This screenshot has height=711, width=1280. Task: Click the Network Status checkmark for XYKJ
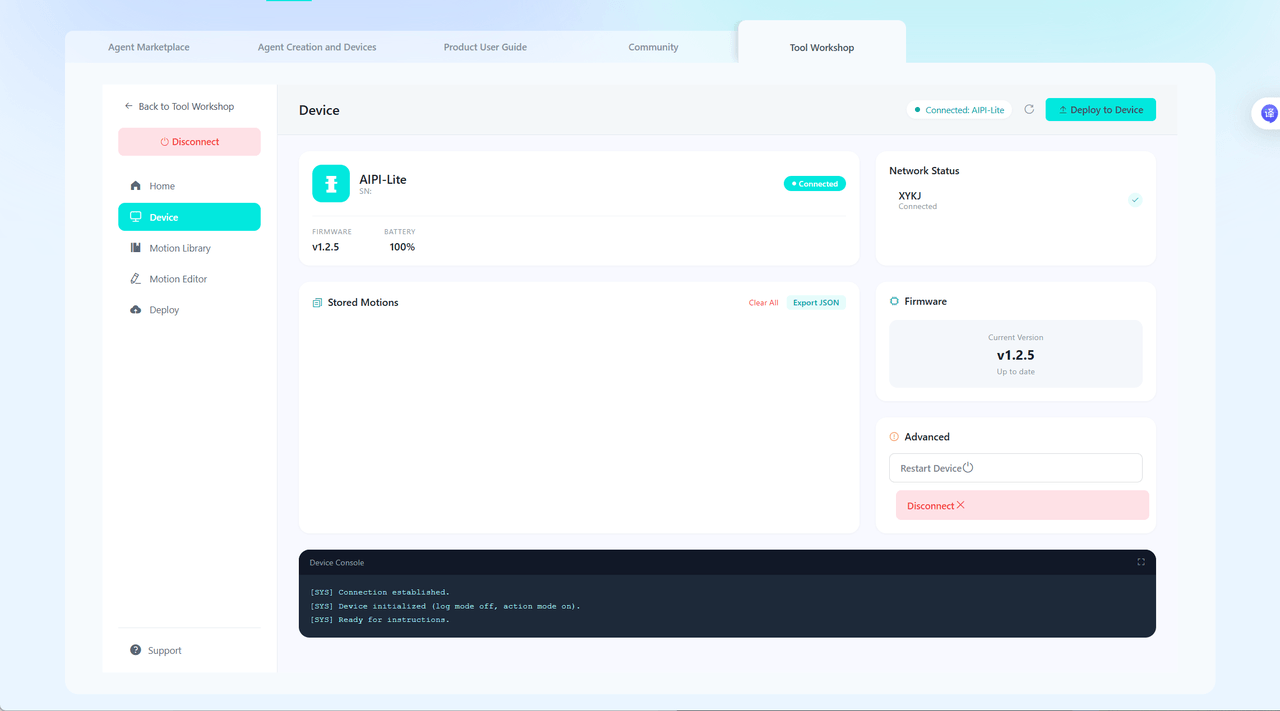click(1135, 200)
